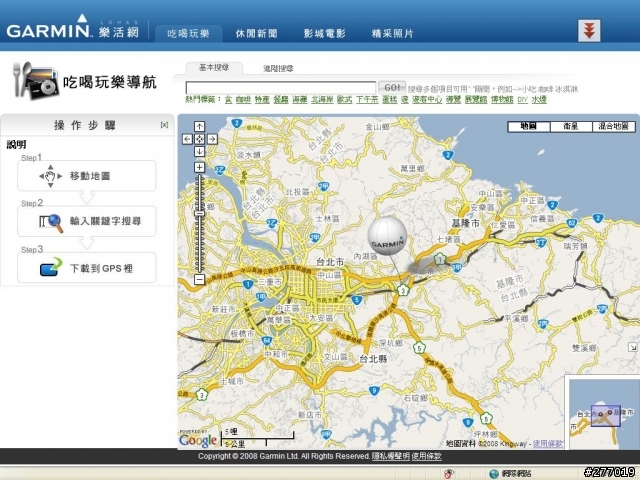The image size is (640, 480).
Task: Open the 隱私權聲明 footer link
Action: (391, 456)
